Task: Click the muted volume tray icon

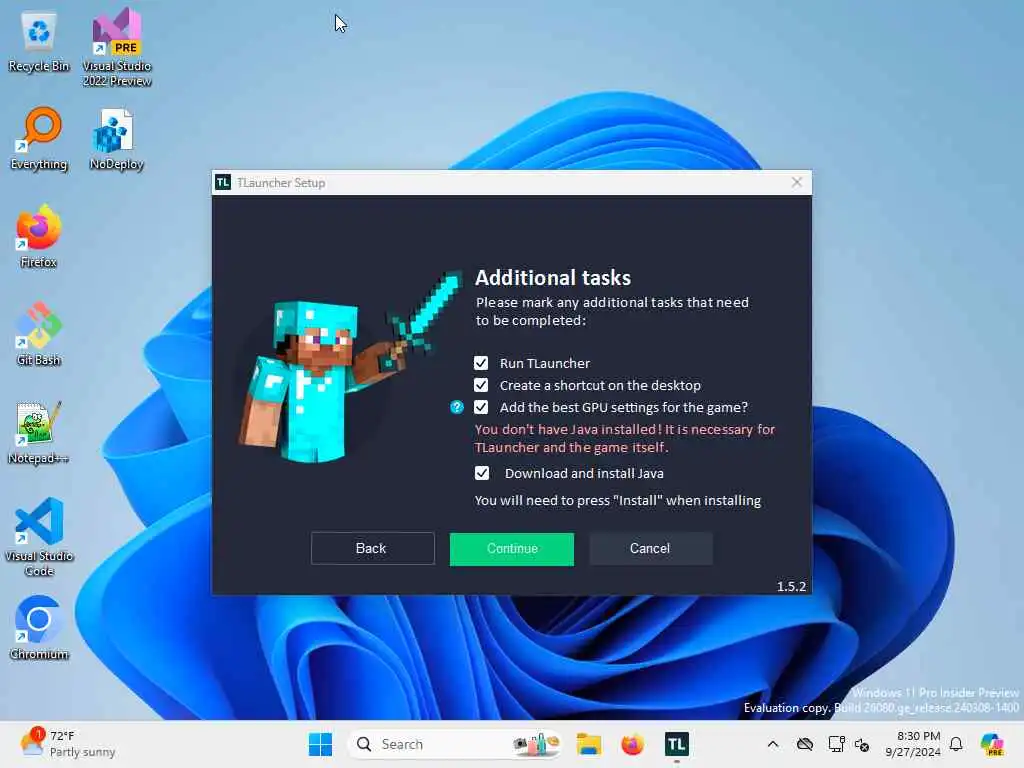Action: [862, 744]
